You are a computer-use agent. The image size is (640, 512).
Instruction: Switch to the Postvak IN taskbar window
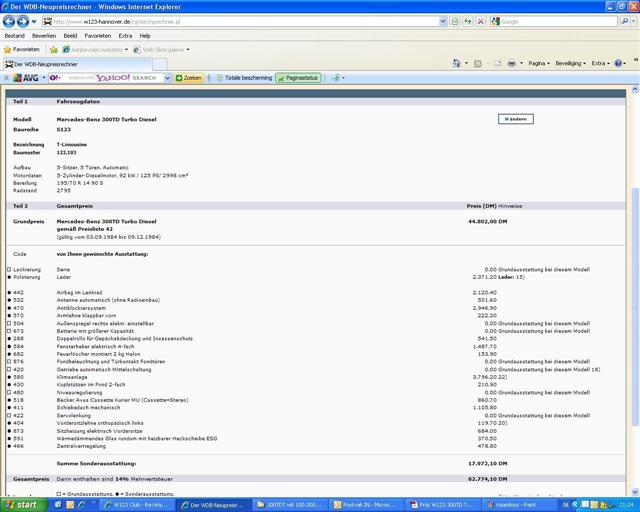pyautogui.click(x=367, y=505)
